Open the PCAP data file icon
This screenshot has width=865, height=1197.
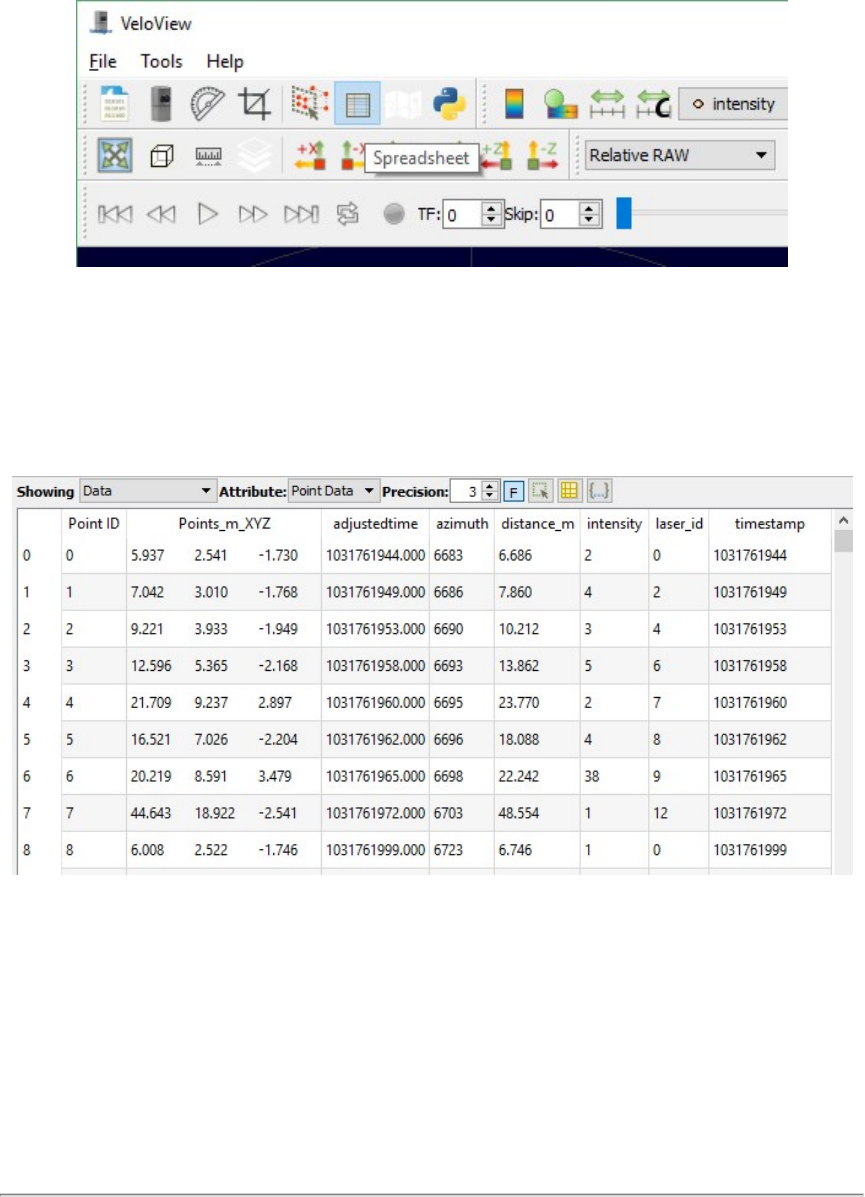[115, 103]
